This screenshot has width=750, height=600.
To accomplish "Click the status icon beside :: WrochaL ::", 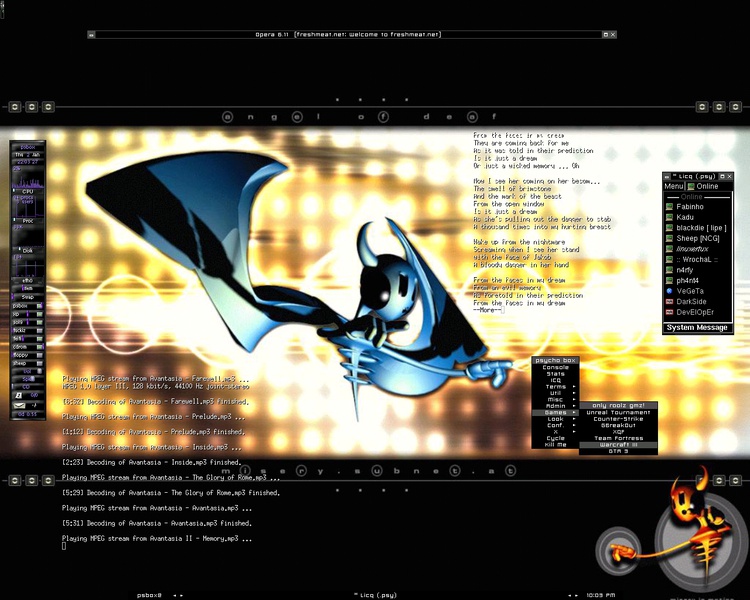I will (x=670, y=259).
